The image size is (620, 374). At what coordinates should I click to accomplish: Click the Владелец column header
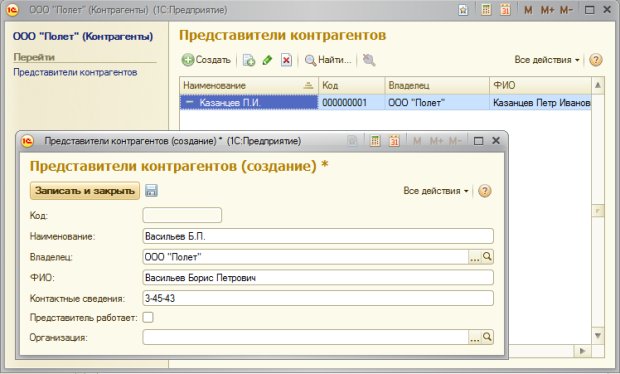pyautogui.click(x=437, y=85)
